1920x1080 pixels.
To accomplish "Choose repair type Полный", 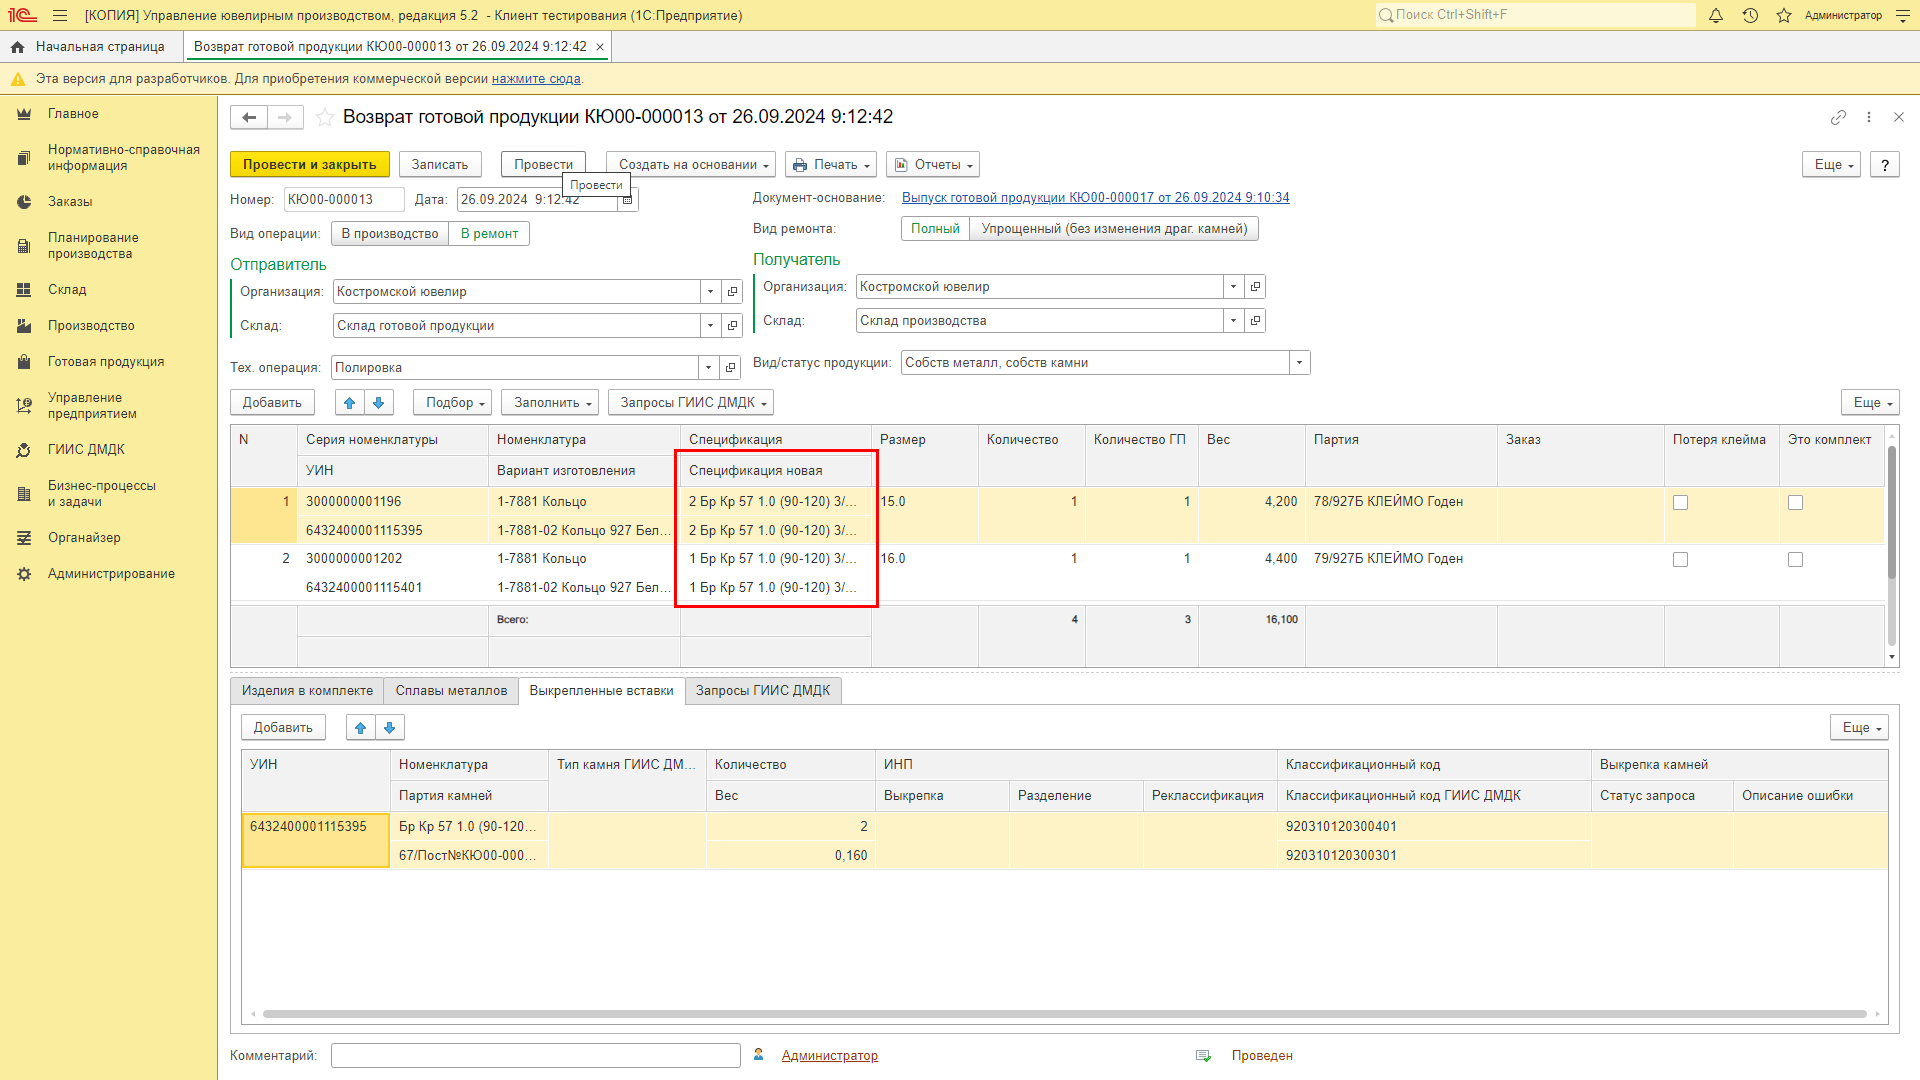I will [935, 229].
